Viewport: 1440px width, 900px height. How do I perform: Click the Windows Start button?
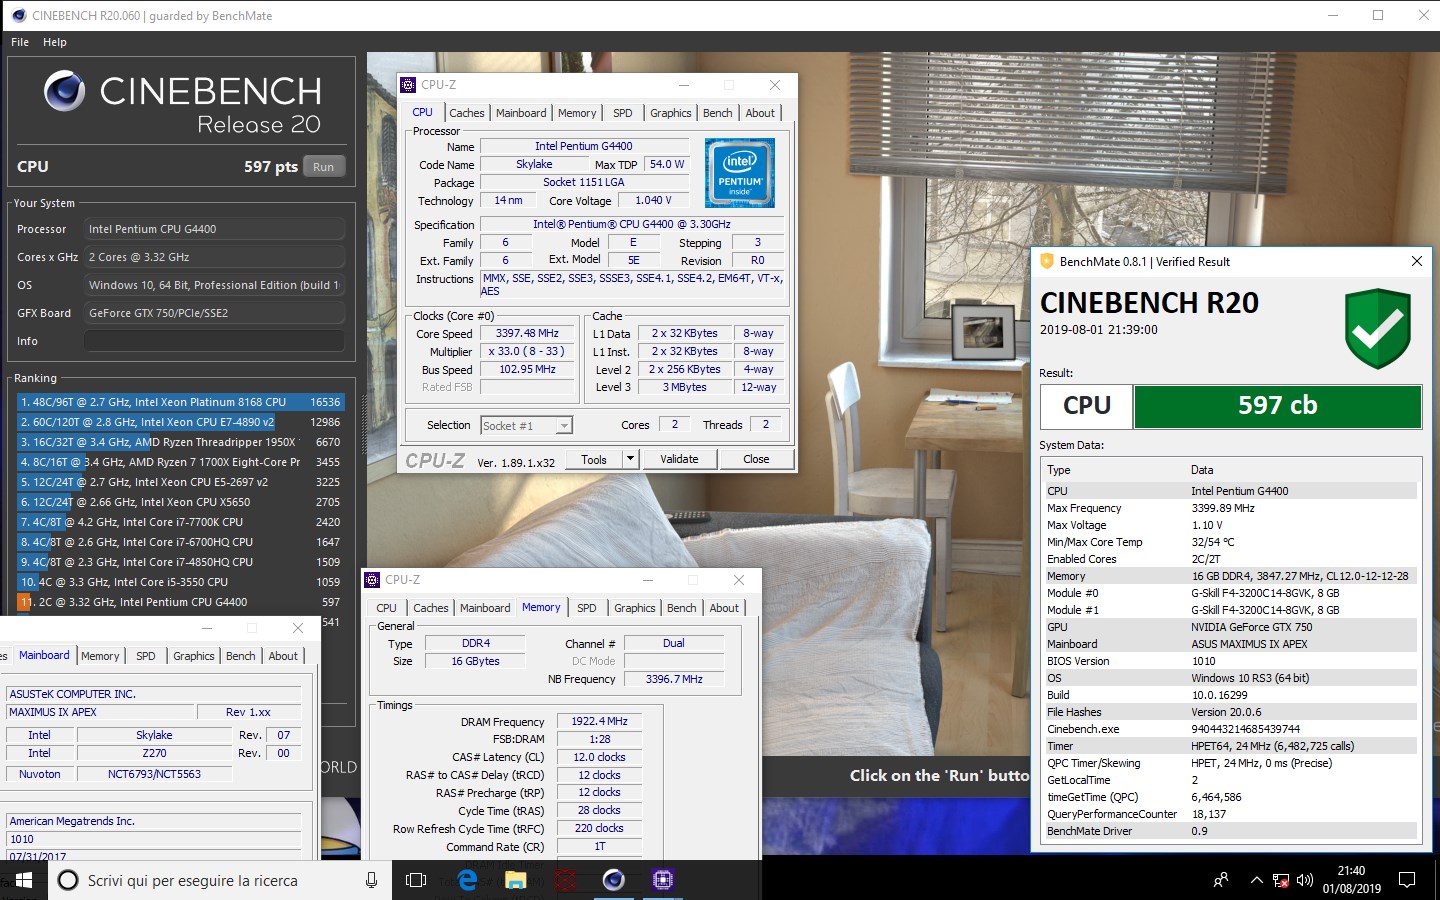click(24, 880)
